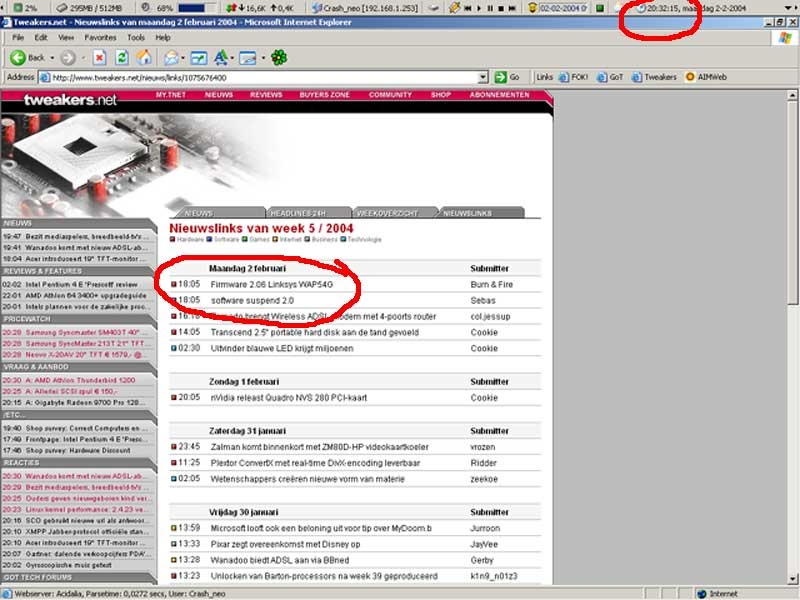This screenshot has height=600, width=800.
Task: Go to the Home page icon
Action: [144, 58]
